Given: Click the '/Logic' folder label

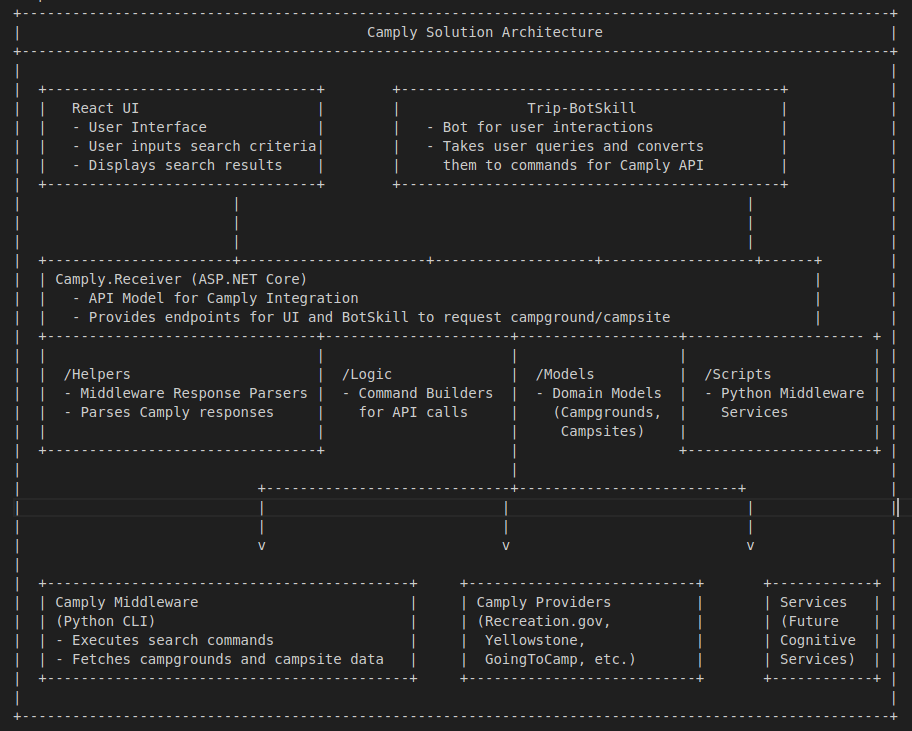Looking at the screenshot, I should pos(367,375).
